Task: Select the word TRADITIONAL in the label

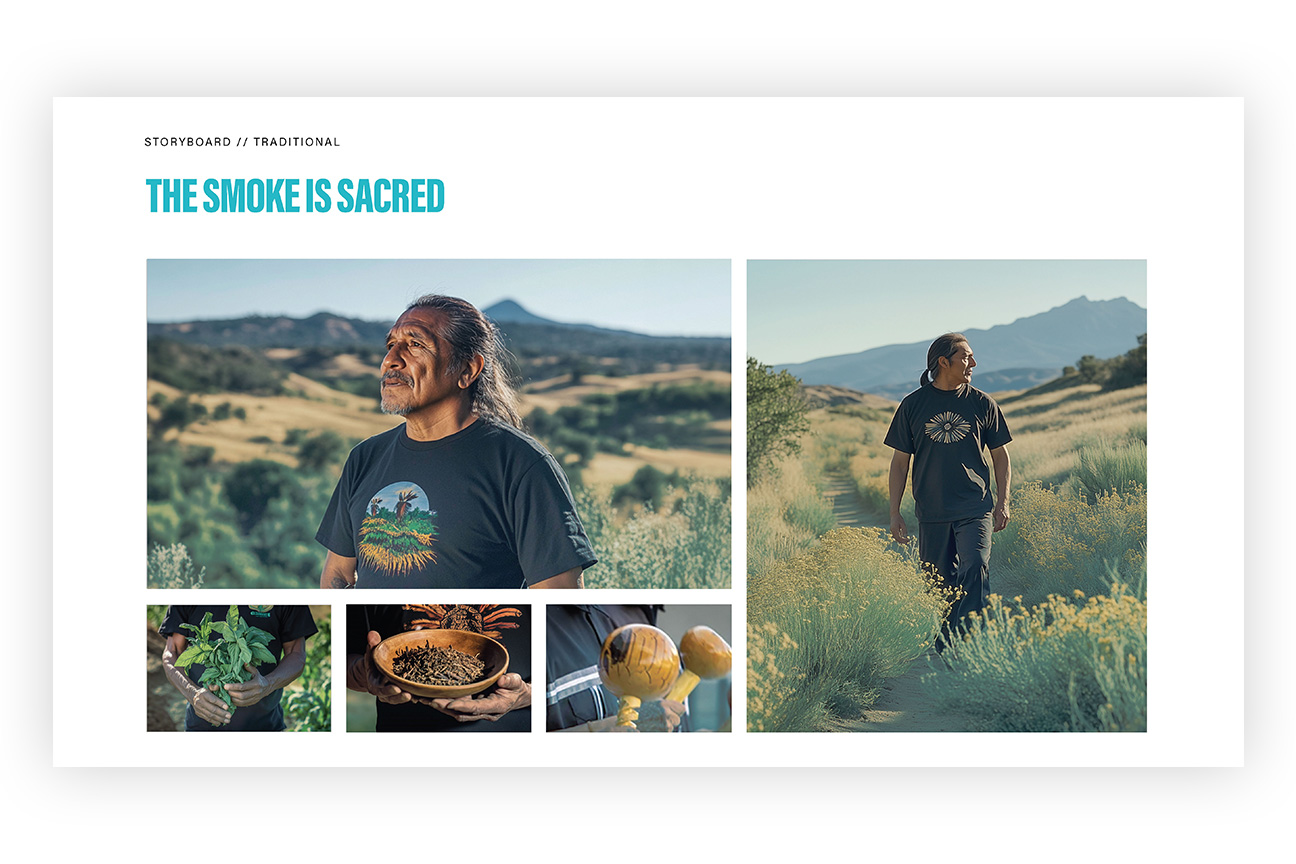Action: pyautogui.click(x=297, y=142)
